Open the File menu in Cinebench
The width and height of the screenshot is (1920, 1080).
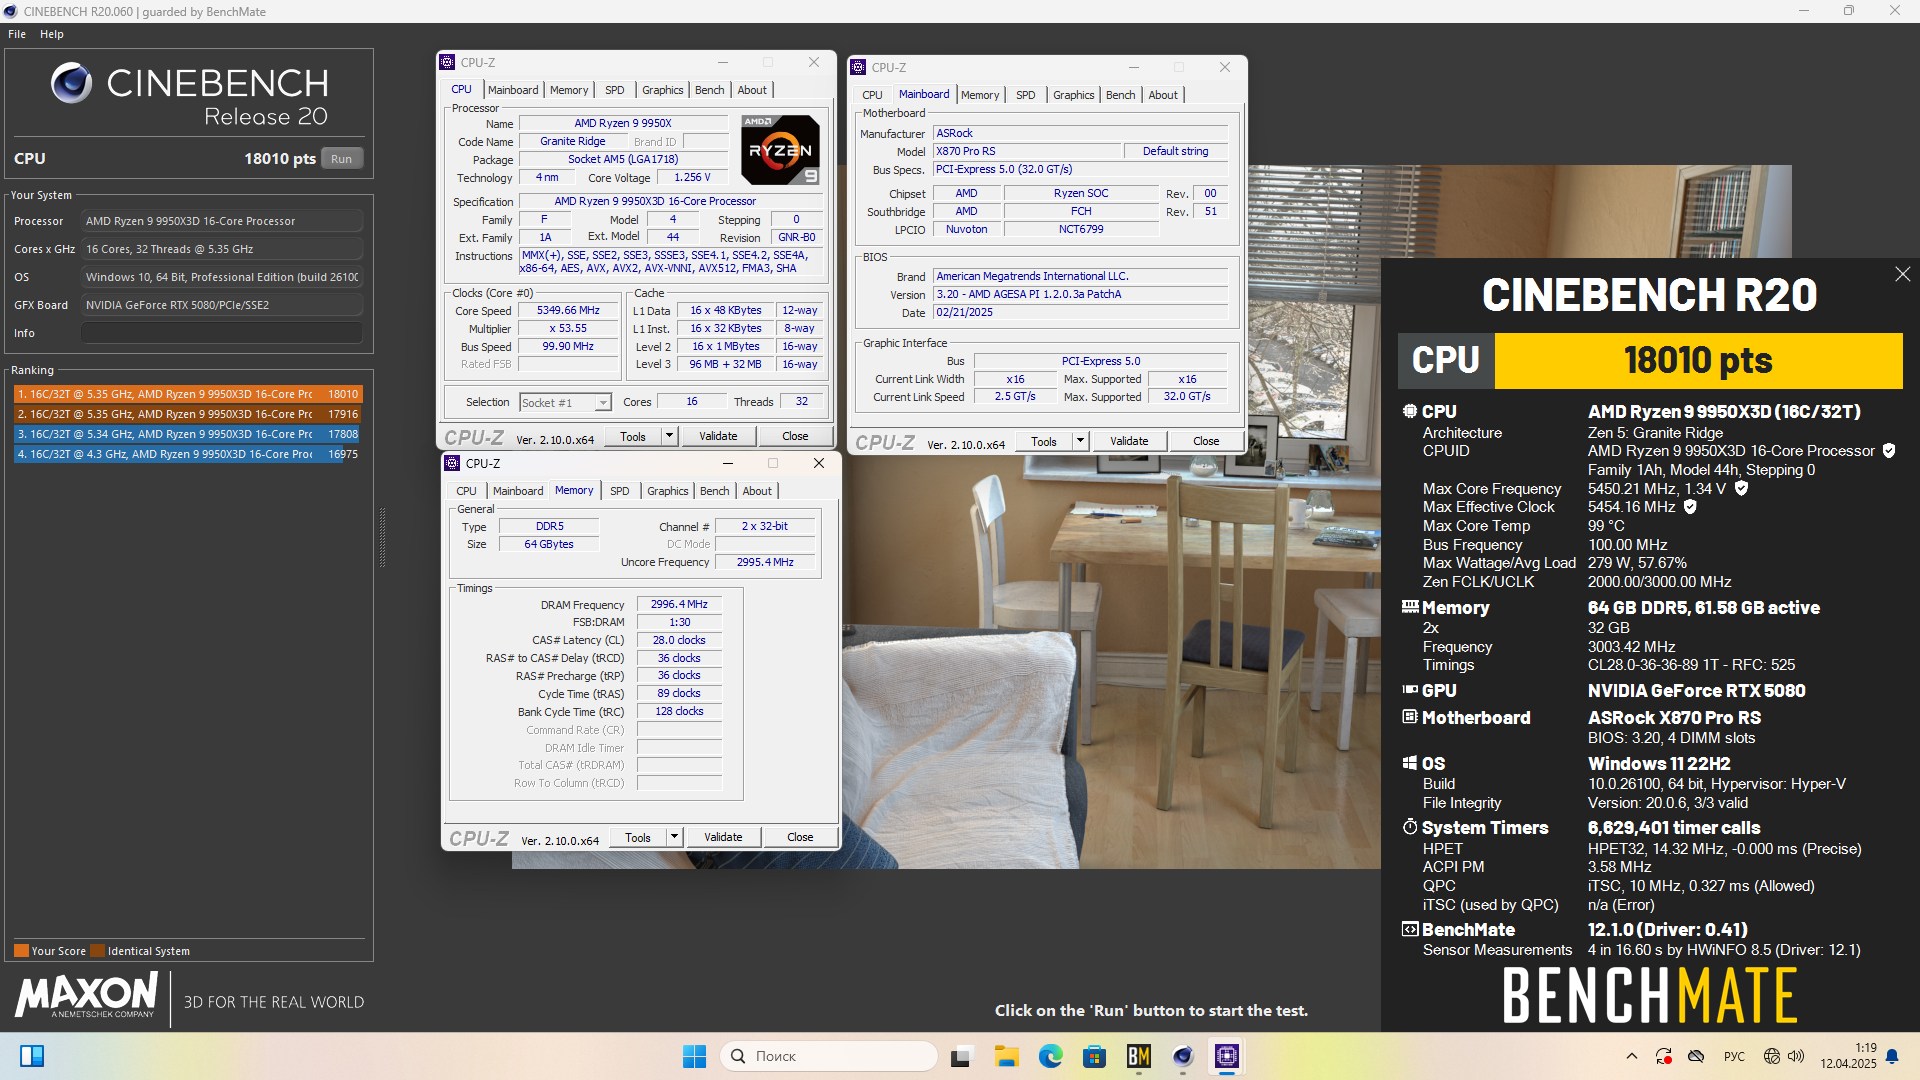pos(17,34)
